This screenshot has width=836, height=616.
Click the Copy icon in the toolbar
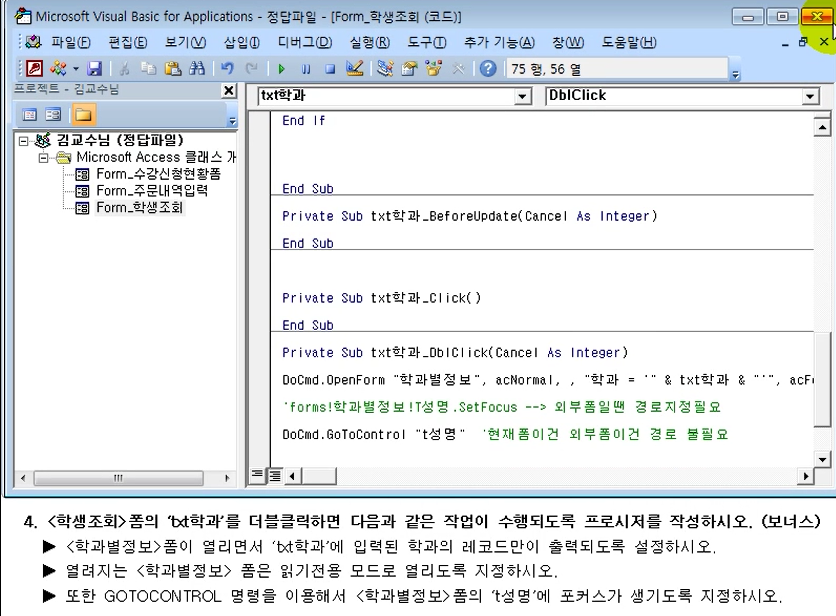pyautogui.click(x=148, y=68)
